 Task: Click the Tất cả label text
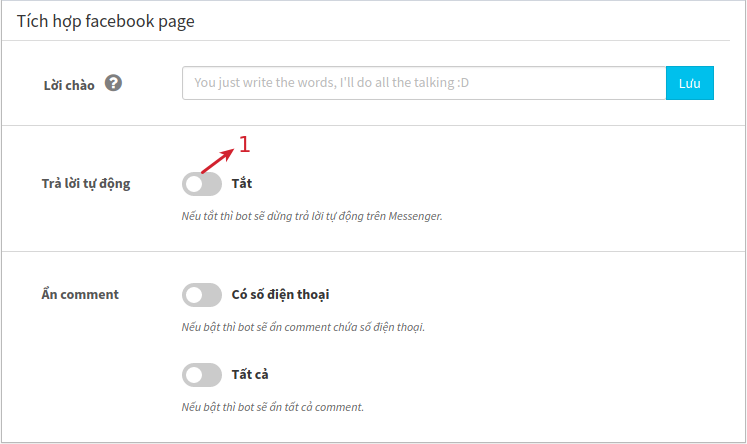[250, 374]
